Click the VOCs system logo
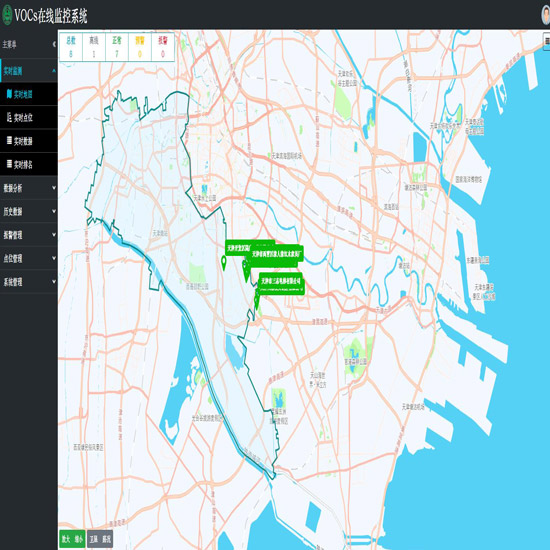The height and width of the screenshot is (550, 550). click(7, 15)
